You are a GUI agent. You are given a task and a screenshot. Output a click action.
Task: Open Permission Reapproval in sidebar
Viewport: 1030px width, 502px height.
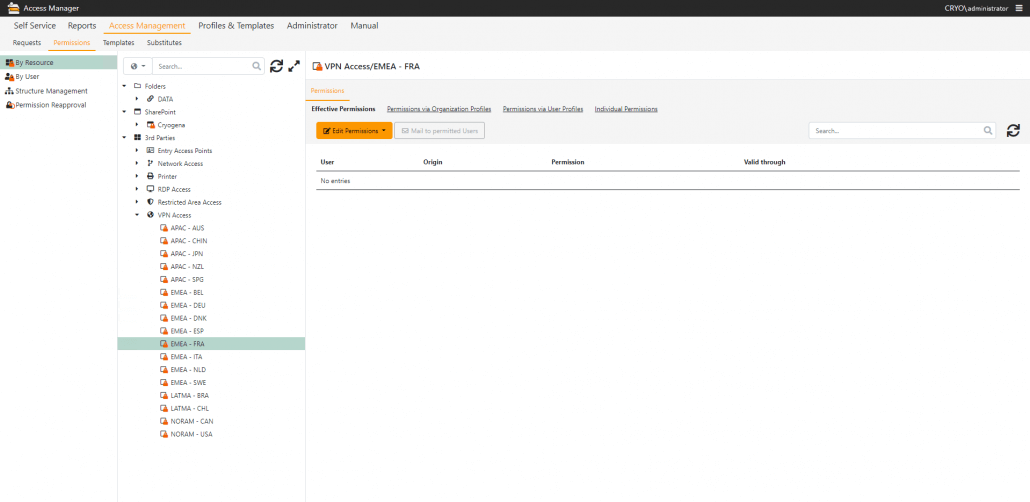pos(50,105)
